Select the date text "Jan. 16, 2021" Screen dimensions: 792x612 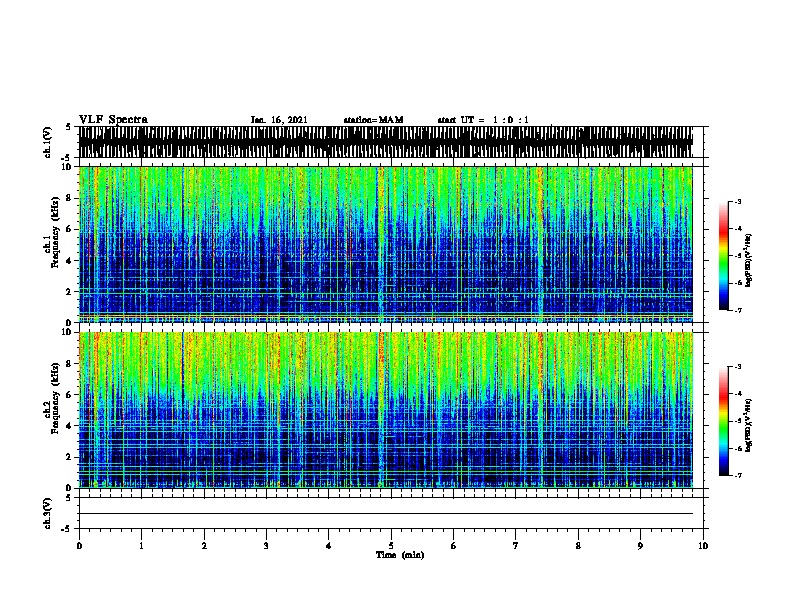279,120
